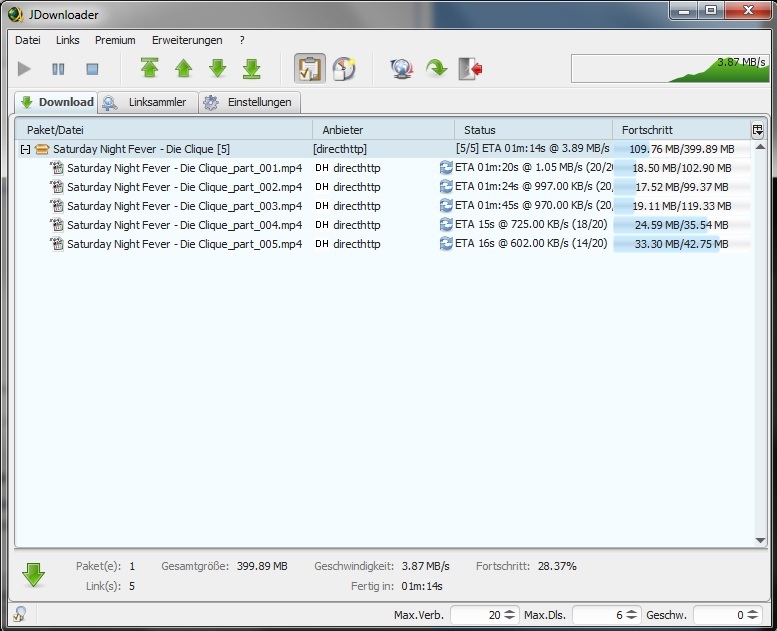Click large green download arrow in info panel
The image size is (777, 631).
(34, 575)
